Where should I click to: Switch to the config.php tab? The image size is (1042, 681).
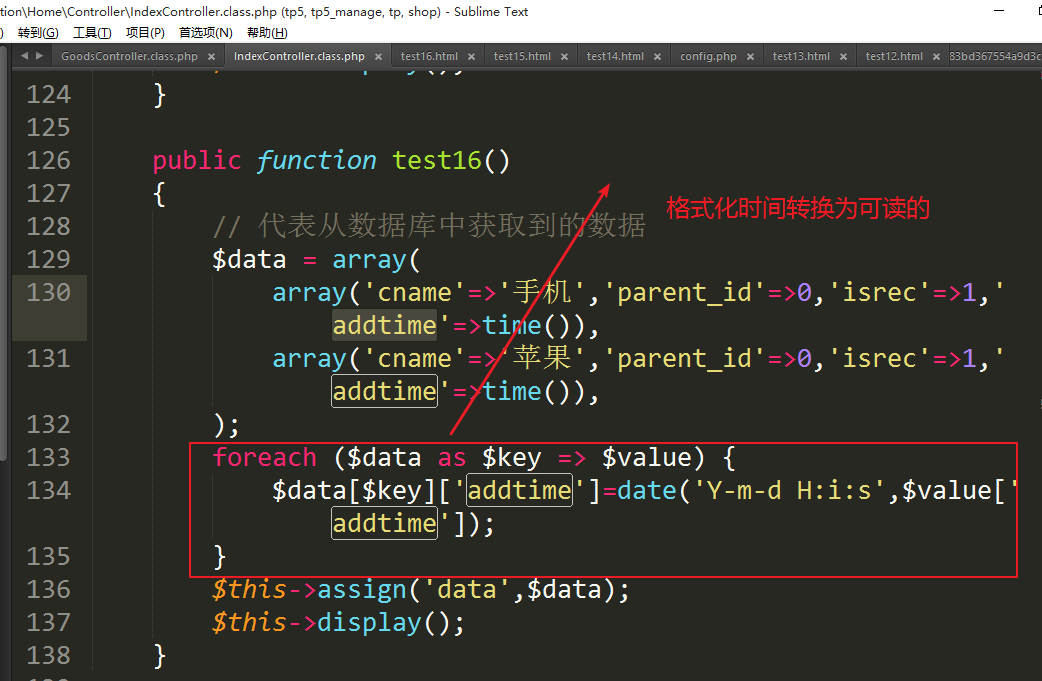pyautogui.click(x=708, y=57)
